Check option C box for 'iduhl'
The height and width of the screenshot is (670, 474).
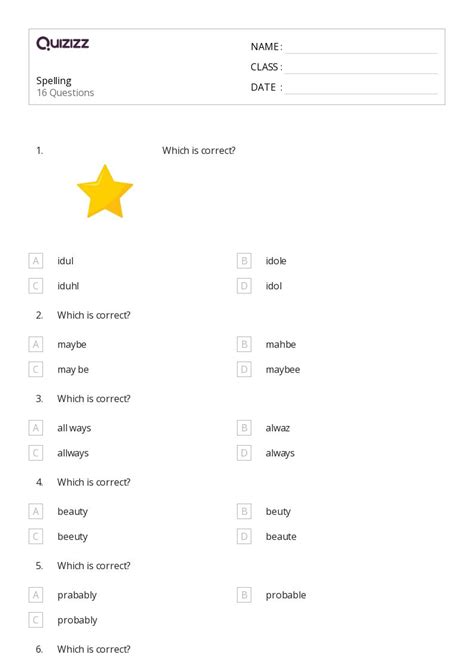36,286
